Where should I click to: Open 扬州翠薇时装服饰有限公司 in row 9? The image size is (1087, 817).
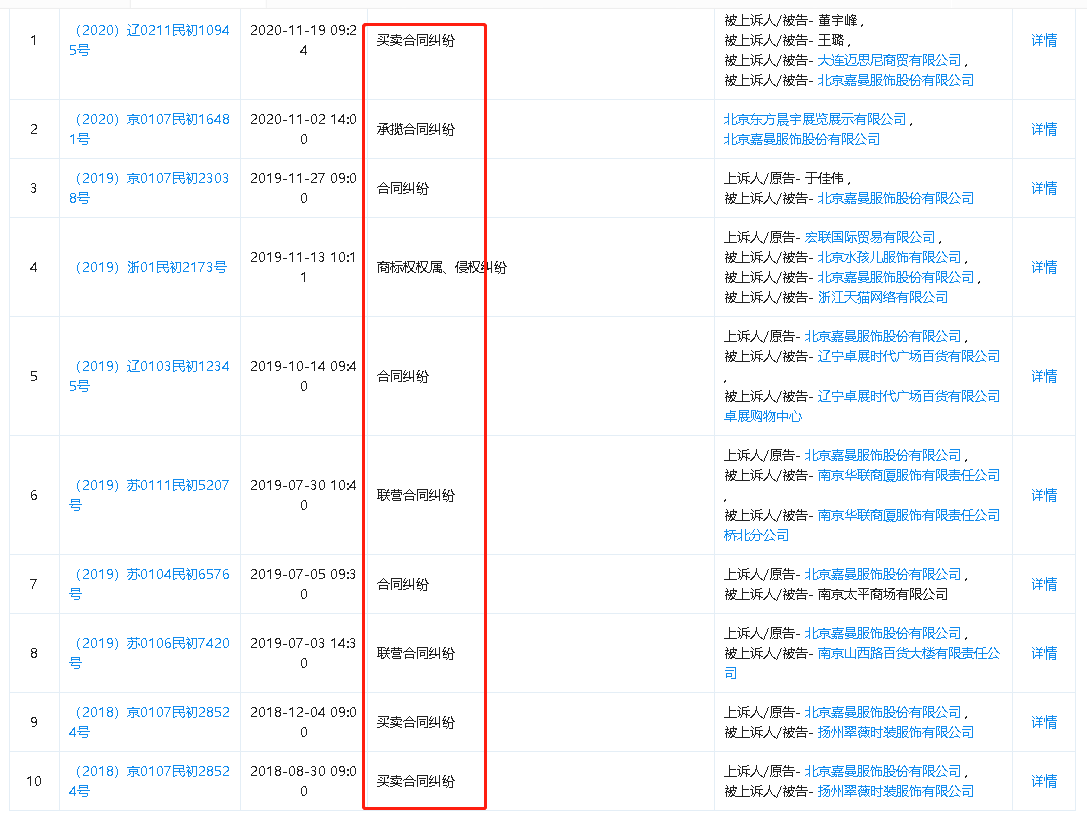tap(896, 732)
